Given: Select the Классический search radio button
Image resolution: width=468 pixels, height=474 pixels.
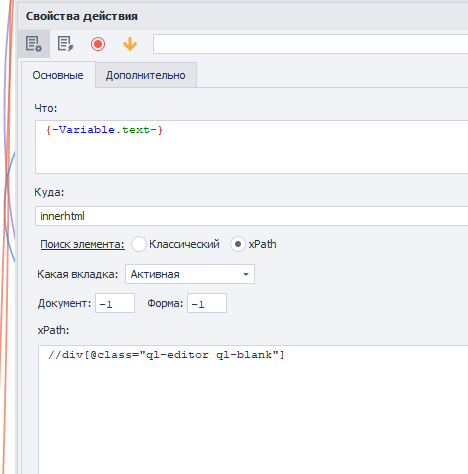Looking at the screenshot, I should click(x=139, y=244).
